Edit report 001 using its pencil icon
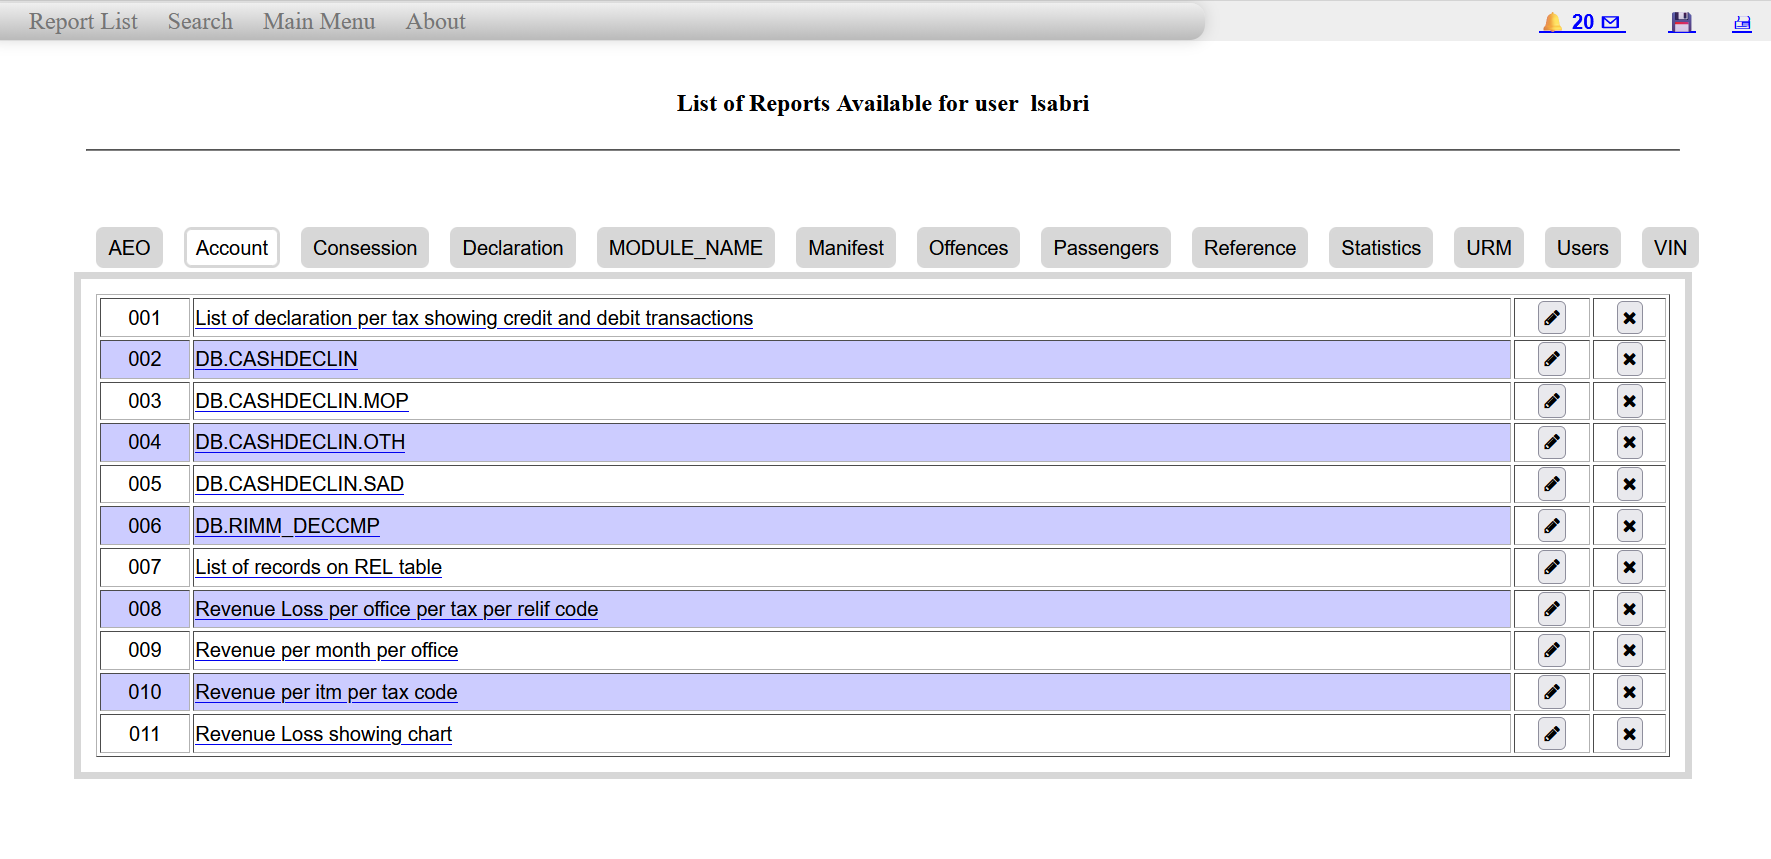This screenshot has width=1771, height=859. [x=1551, y=318]
